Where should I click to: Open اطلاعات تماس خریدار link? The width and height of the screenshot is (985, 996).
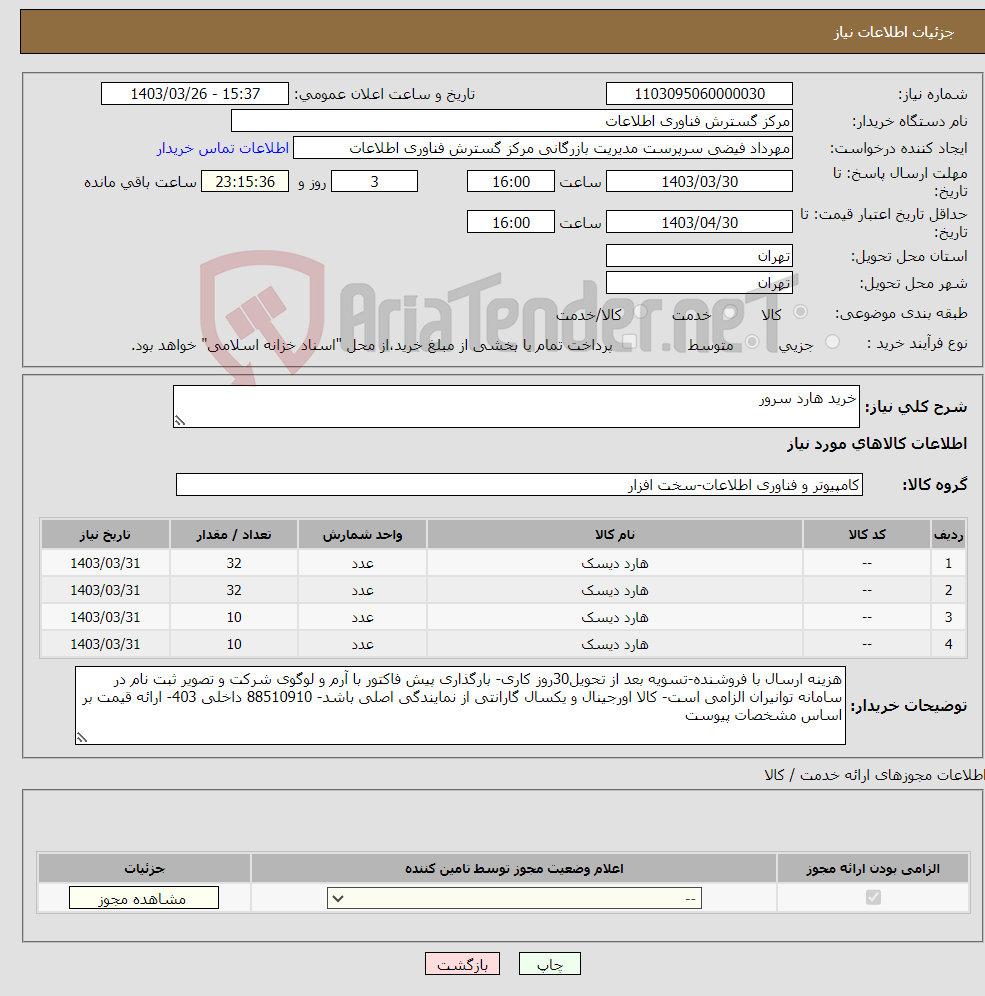tap(223, 148)
